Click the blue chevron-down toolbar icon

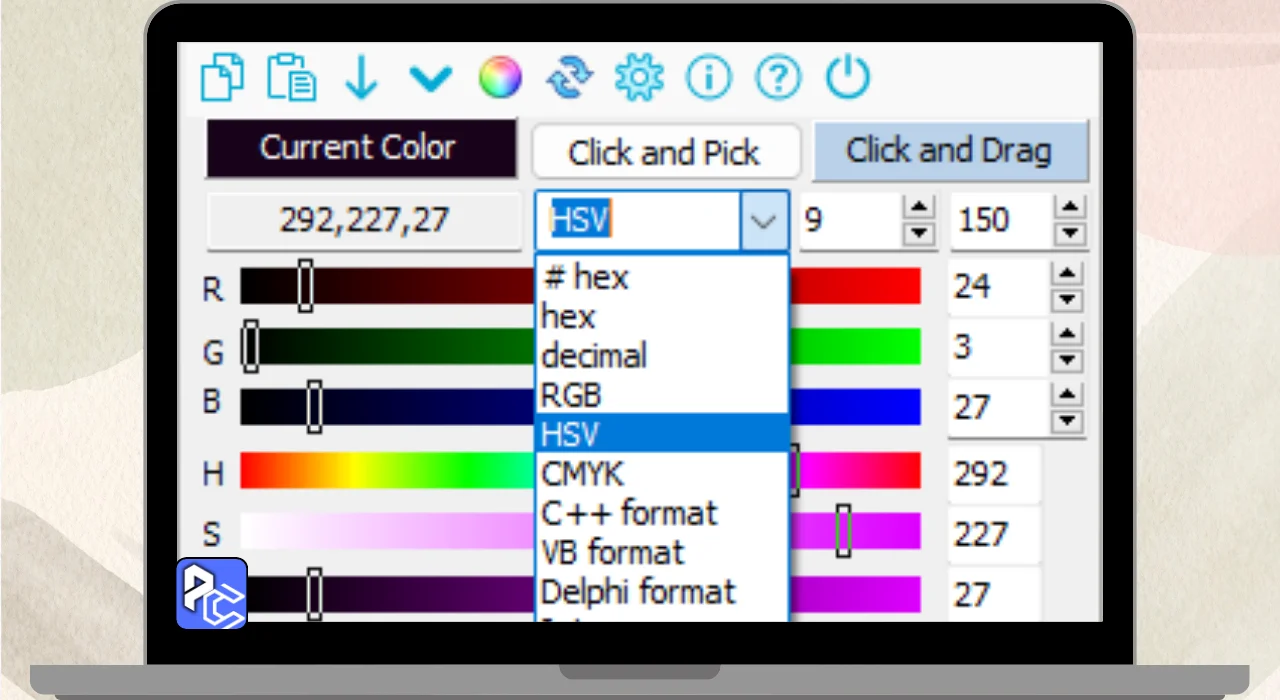click(430, 78)
